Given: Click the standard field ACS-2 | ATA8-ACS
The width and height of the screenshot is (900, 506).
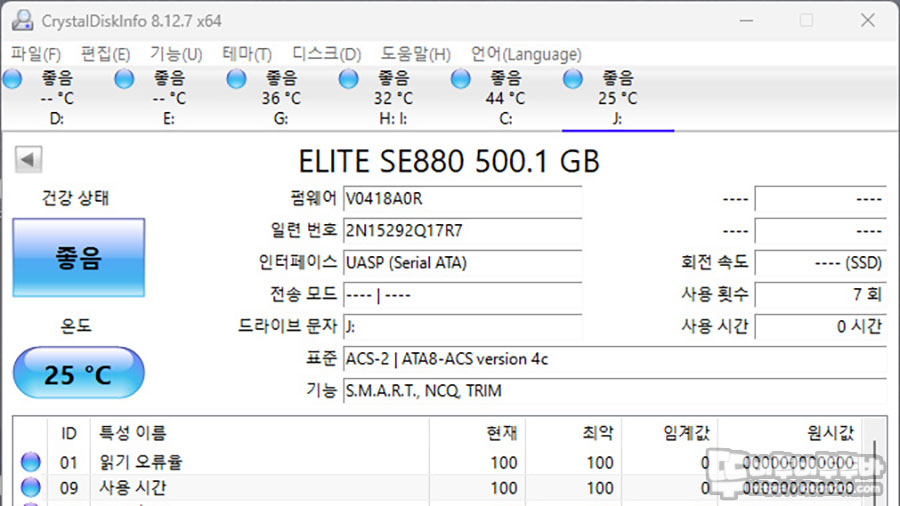Looking at the screenshot, I should [615, 359].
